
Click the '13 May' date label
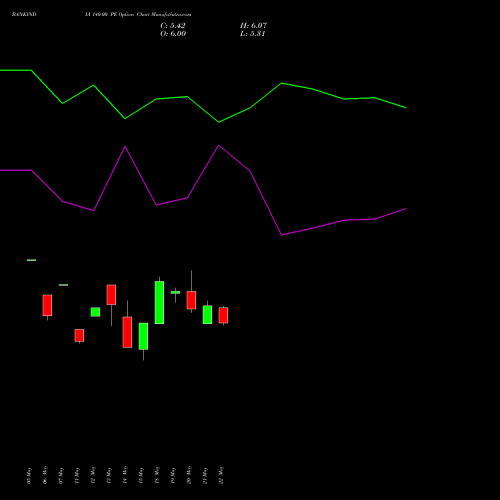tap(109, 476)
